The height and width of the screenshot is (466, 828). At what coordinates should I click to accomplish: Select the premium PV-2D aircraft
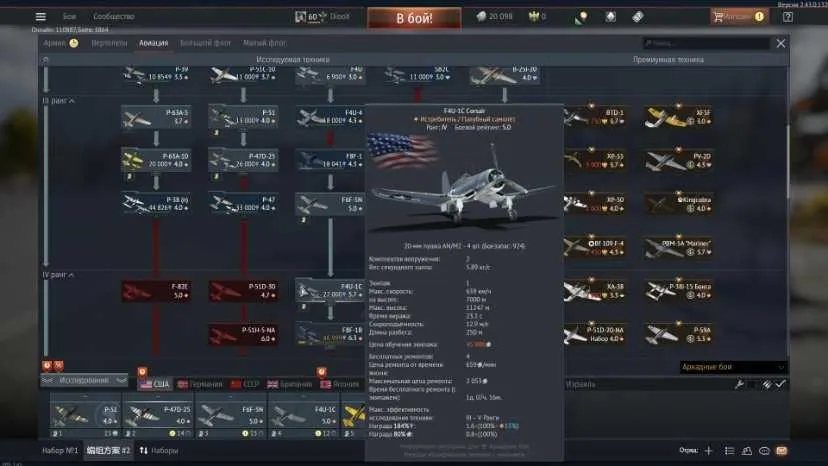pyautogui.click(x=679, y=161)
